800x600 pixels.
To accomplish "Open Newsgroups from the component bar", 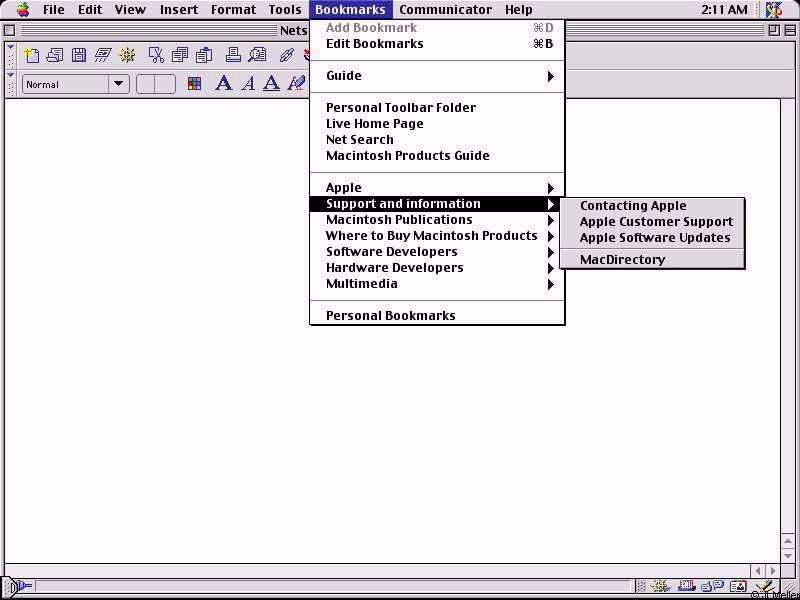I will pyautogui.click(x=713, y=587).
